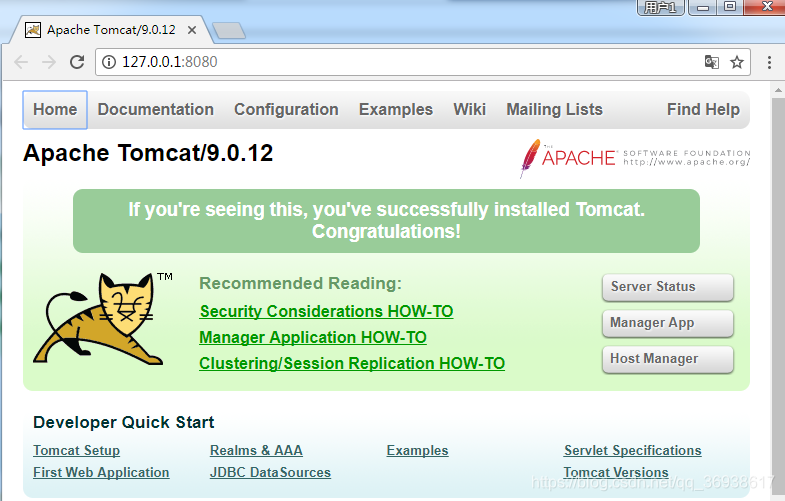
Task: Click the successfully installed Tomcat banner
Action: pos(386,221)
